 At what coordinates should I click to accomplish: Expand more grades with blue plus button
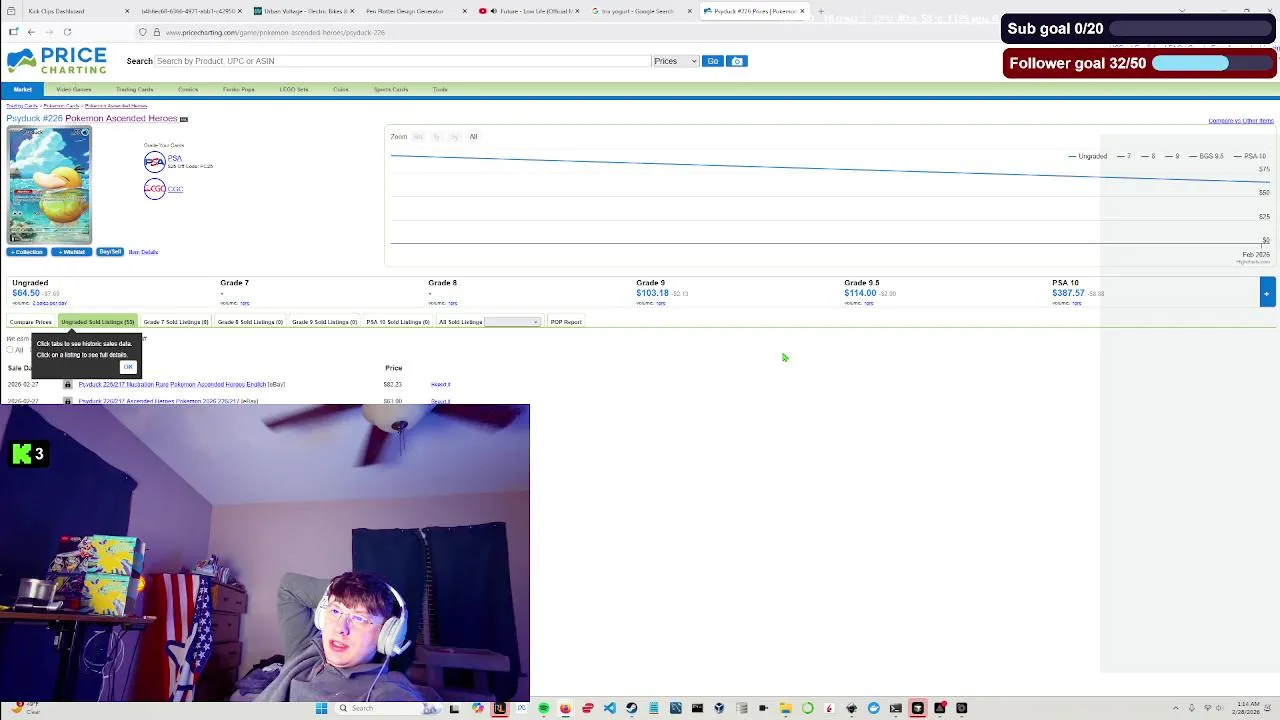(1267, 293)
